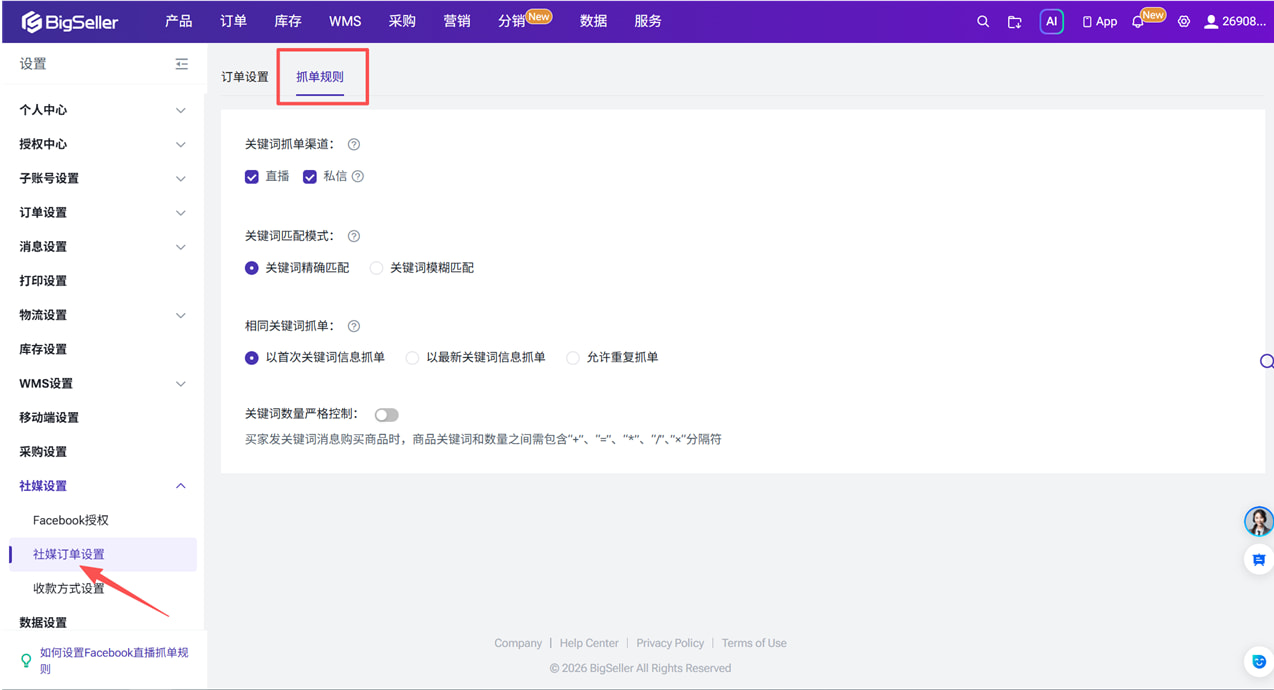Click the lightbulb tip icon
Screen dimensions: 1274x690
26,661
